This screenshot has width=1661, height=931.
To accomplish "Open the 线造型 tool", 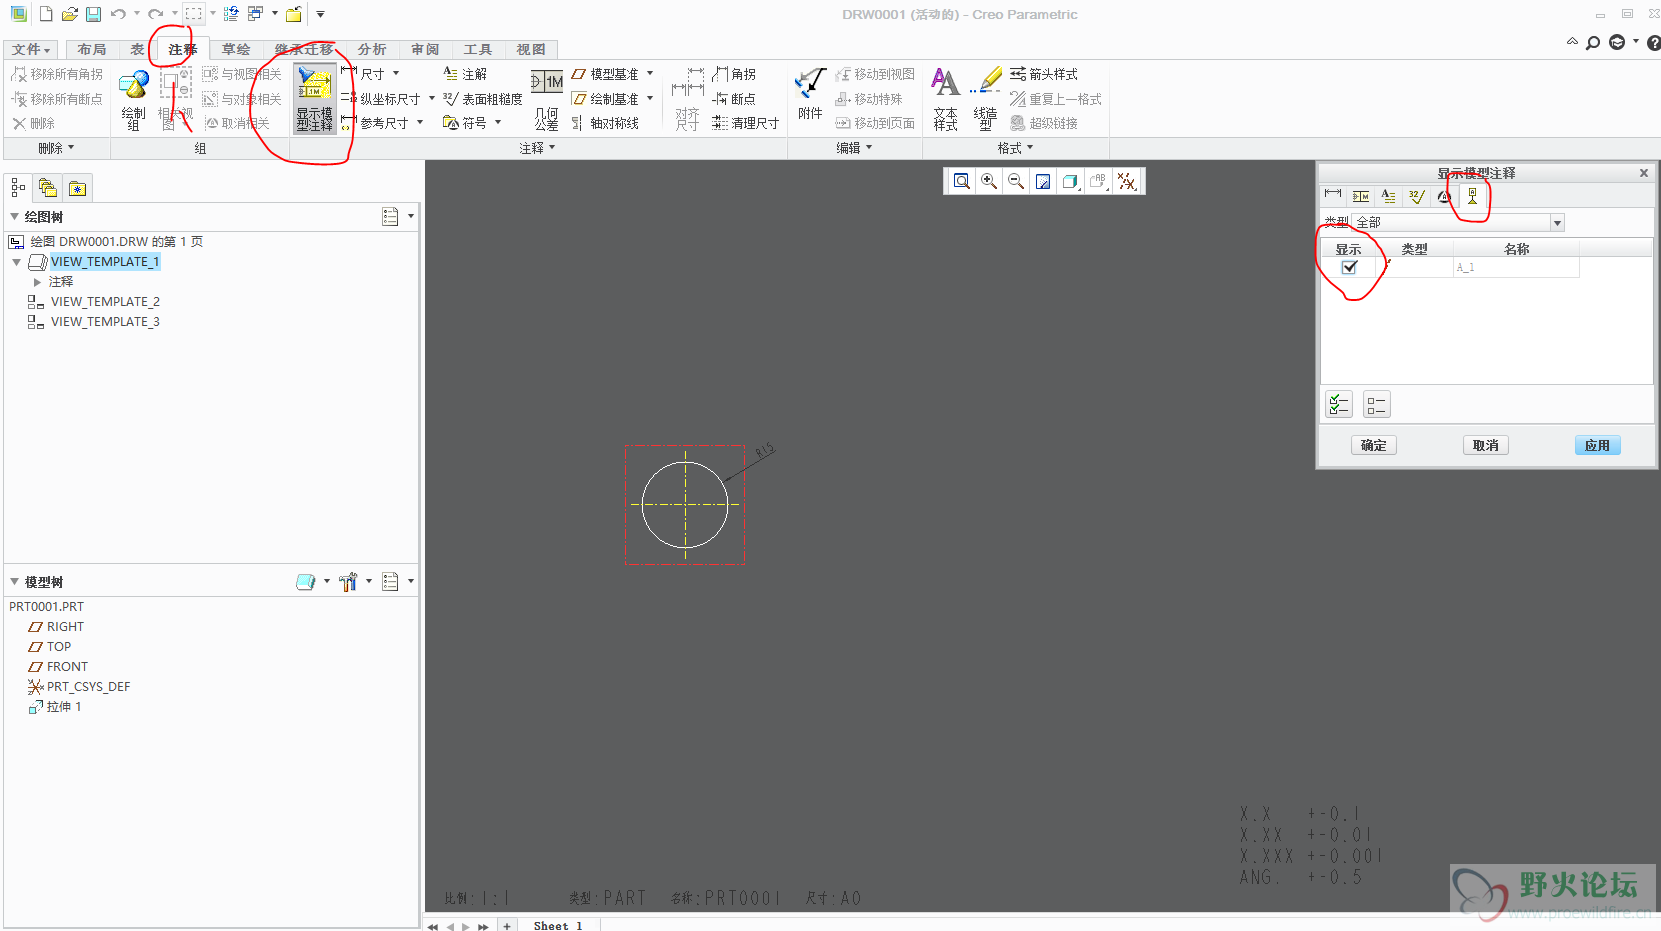I will [x=985, y=99].
